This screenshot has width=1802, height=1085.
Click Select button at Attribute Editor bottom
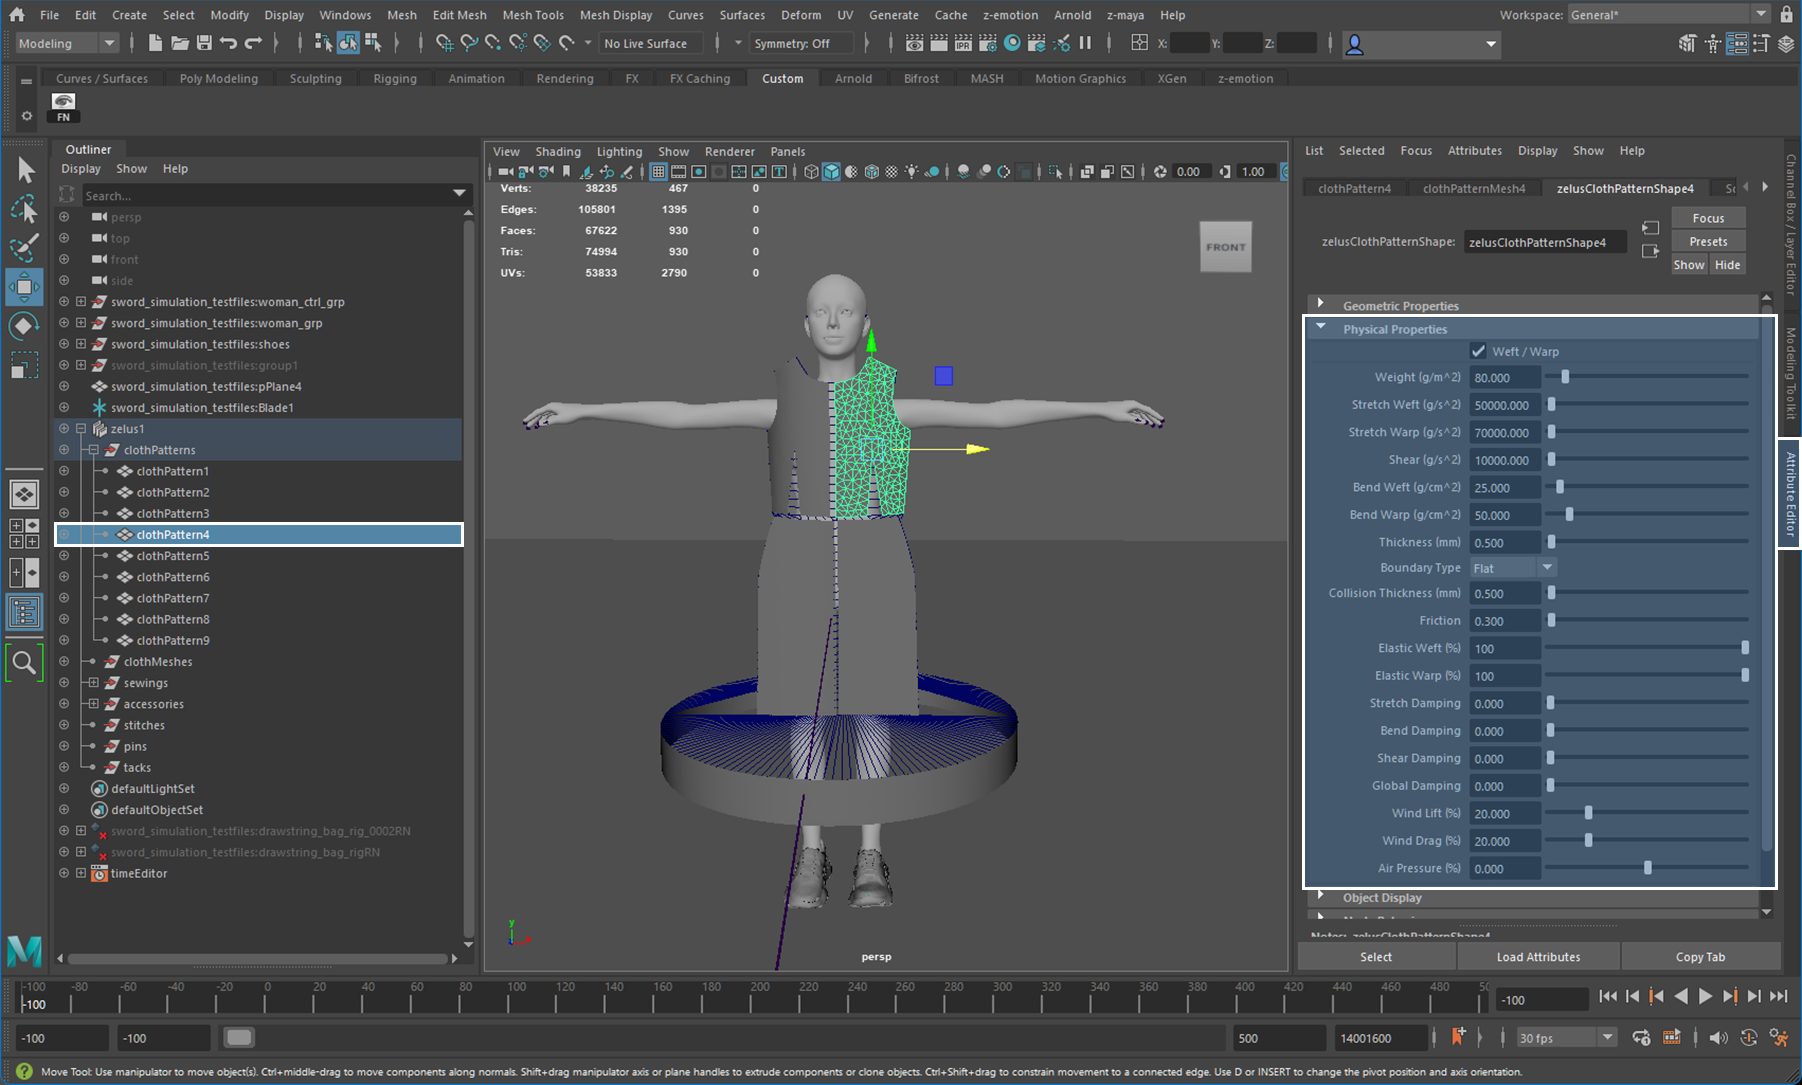point(1376,957)
